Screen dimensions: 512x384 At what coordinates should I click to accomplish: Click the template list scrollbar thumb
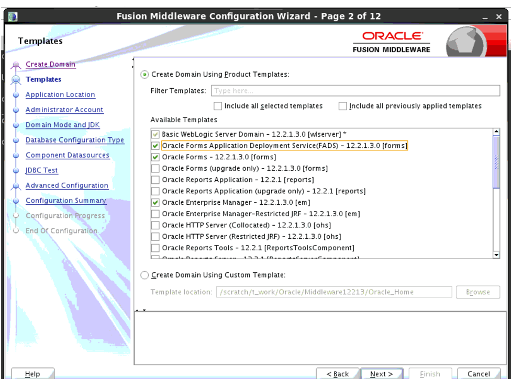496,162
